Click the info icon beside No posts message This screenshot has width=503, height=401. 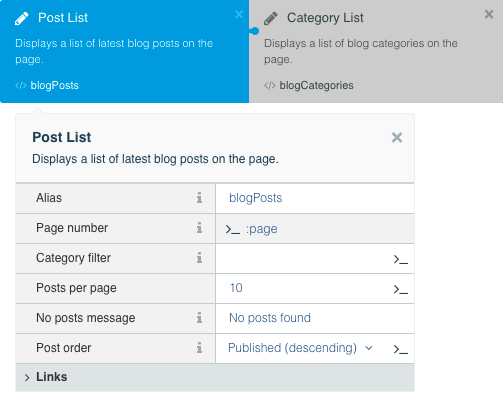pyautogui.click(x=199, y=318)
